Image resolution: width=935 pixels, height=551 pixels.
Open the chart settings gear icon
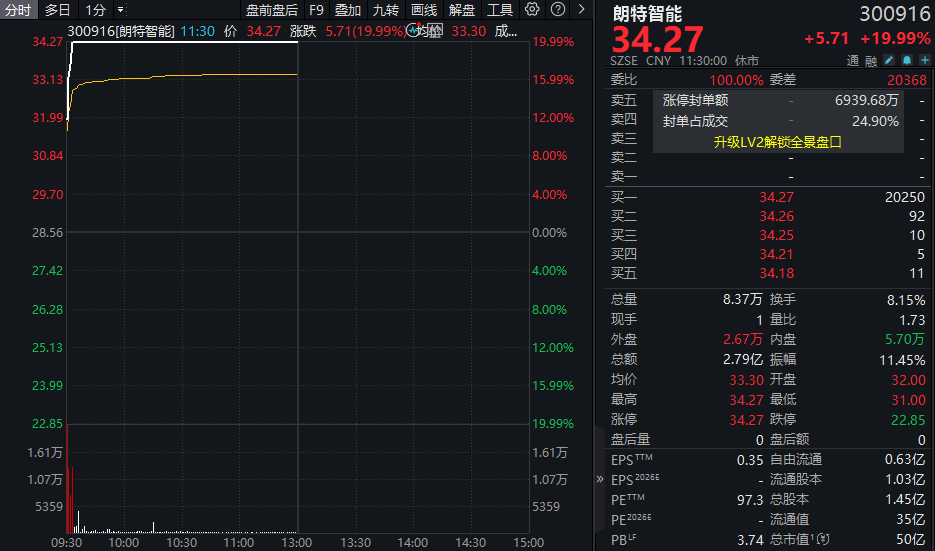532,10
